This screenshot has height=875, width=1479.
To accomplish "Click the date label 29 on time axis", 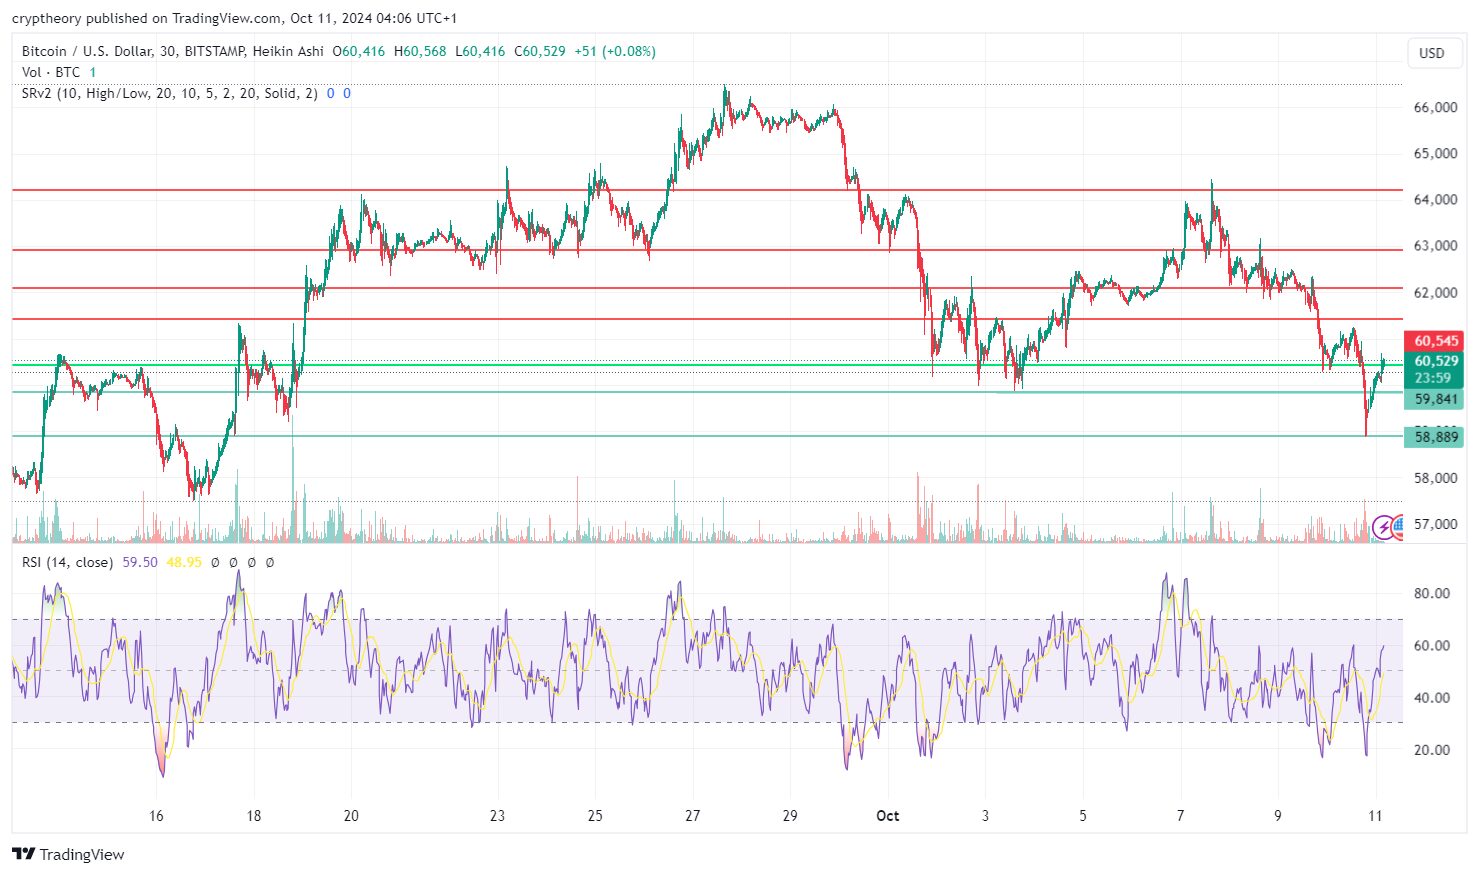I will click(x=790, y=816).
